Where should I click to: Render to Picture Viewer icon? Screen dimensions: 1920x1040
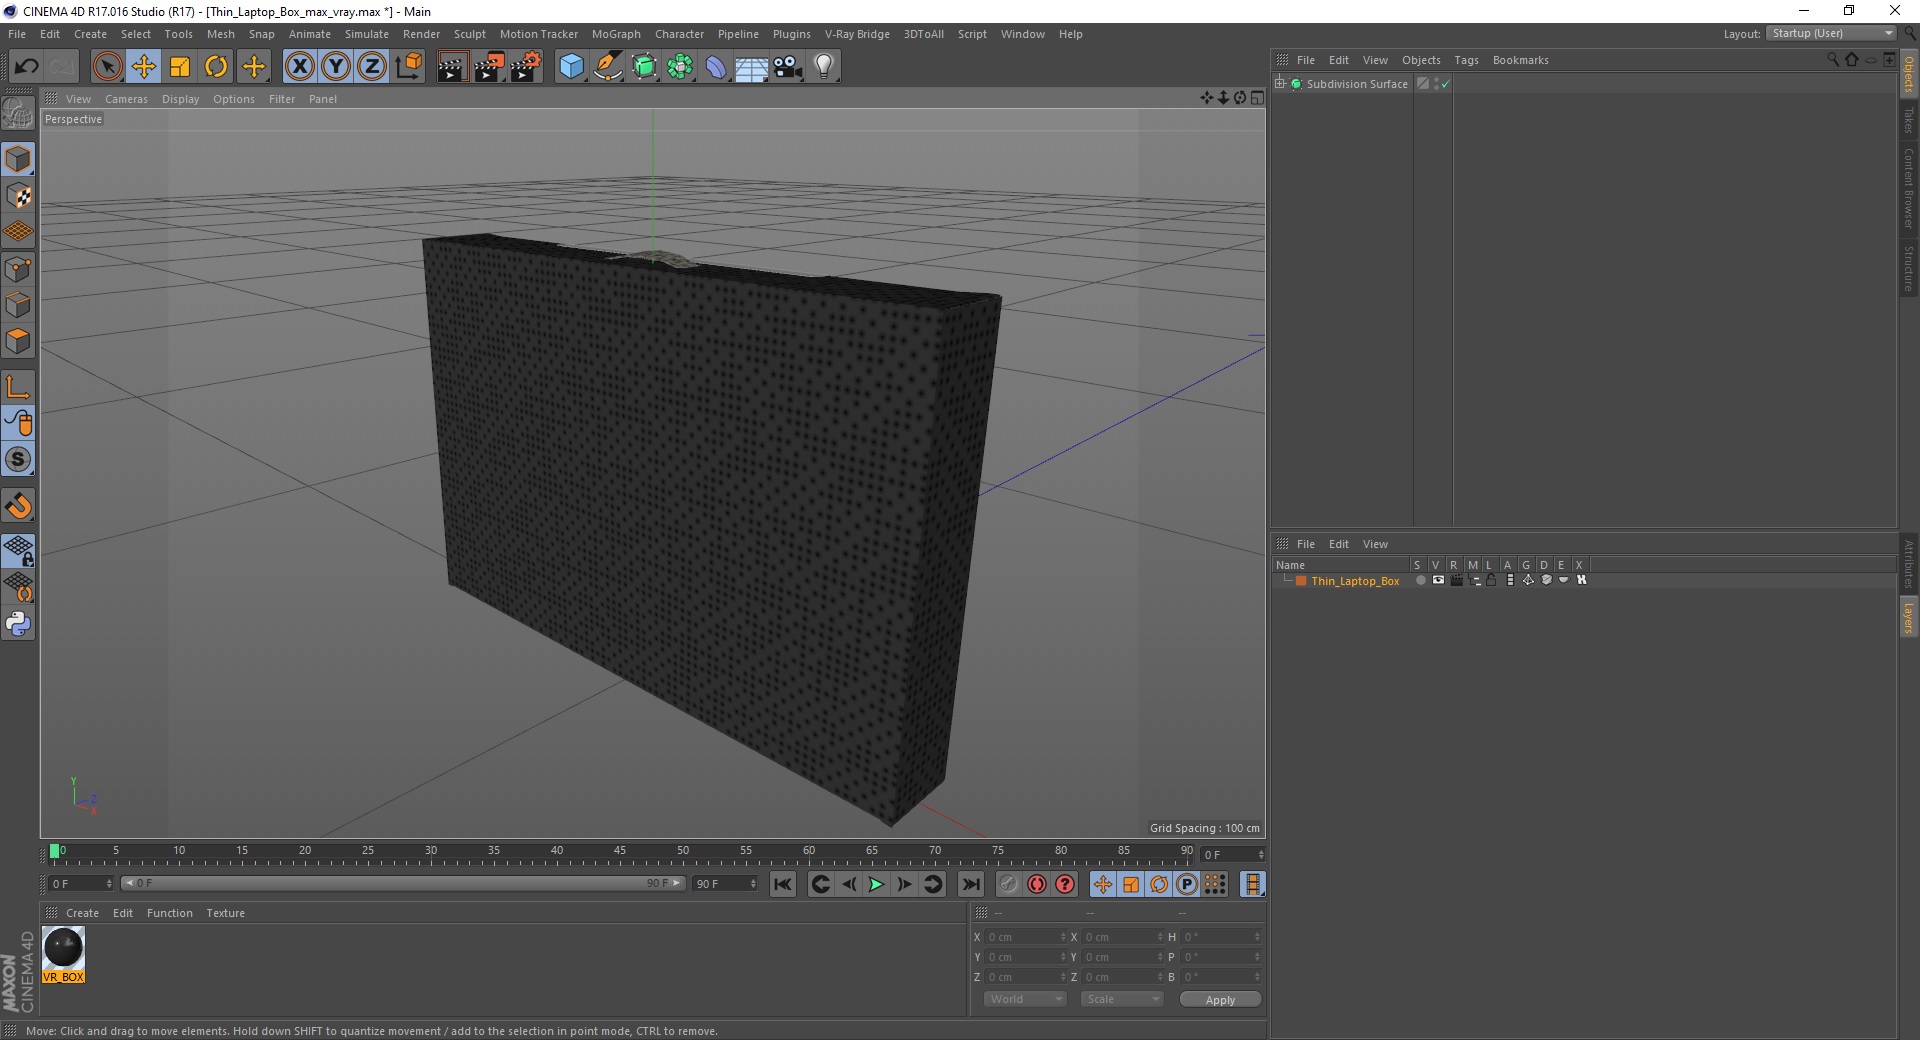tap(489, 67)
